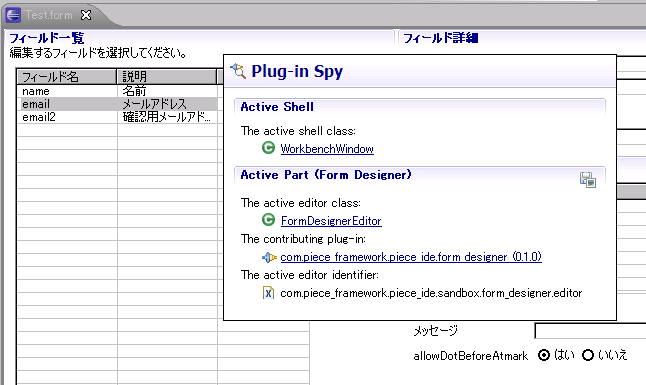Click the 説明 column header
Viewport: 646px width, 385px height.
(167, 77)
